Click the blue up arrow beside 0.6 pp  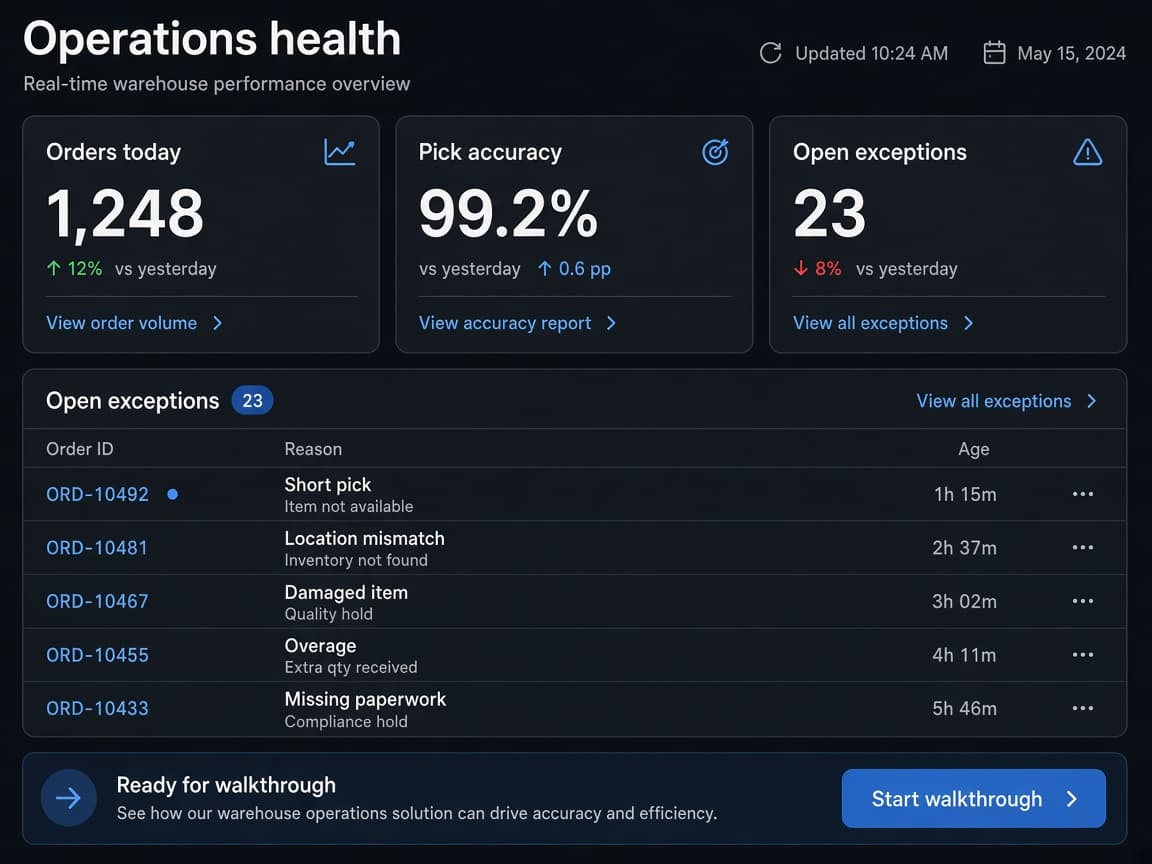pos(544,268)
